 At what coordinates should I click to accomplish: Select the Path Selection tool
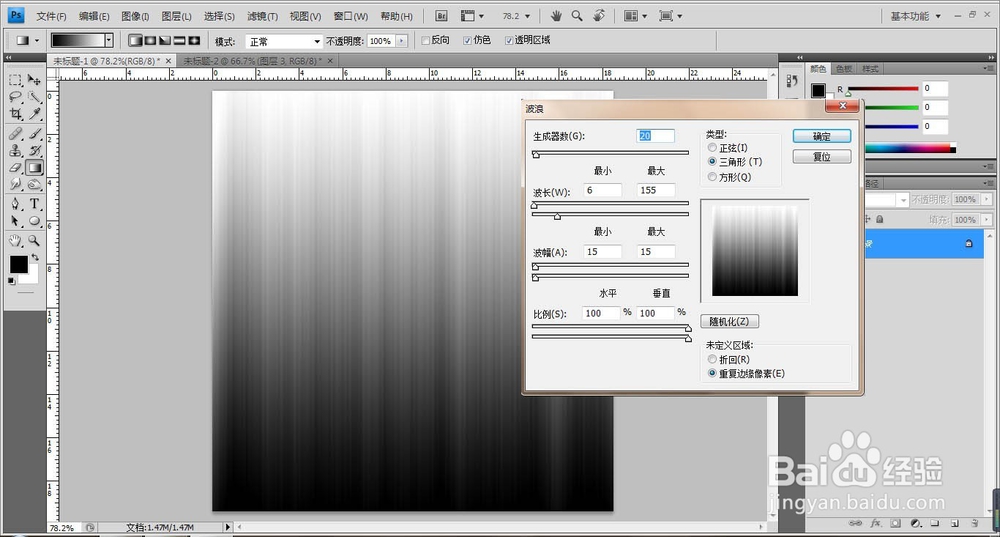tap(15, 221)
